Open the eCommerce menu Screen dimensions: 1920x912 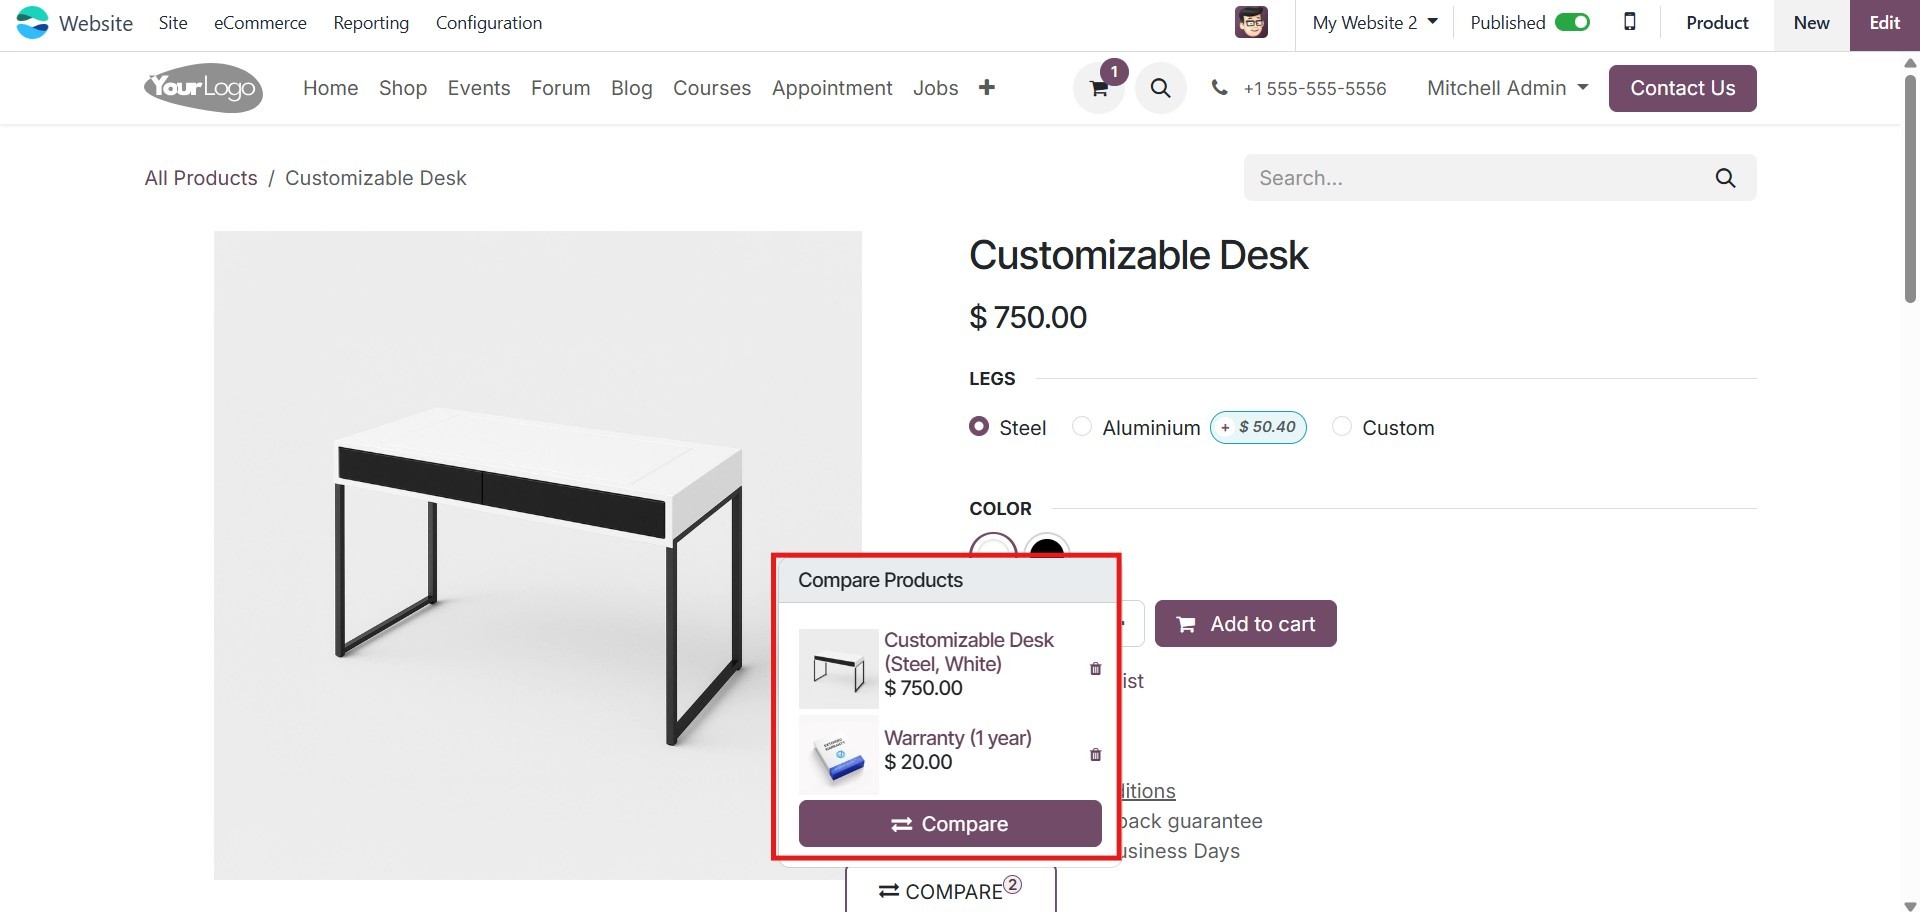(260, 22)
